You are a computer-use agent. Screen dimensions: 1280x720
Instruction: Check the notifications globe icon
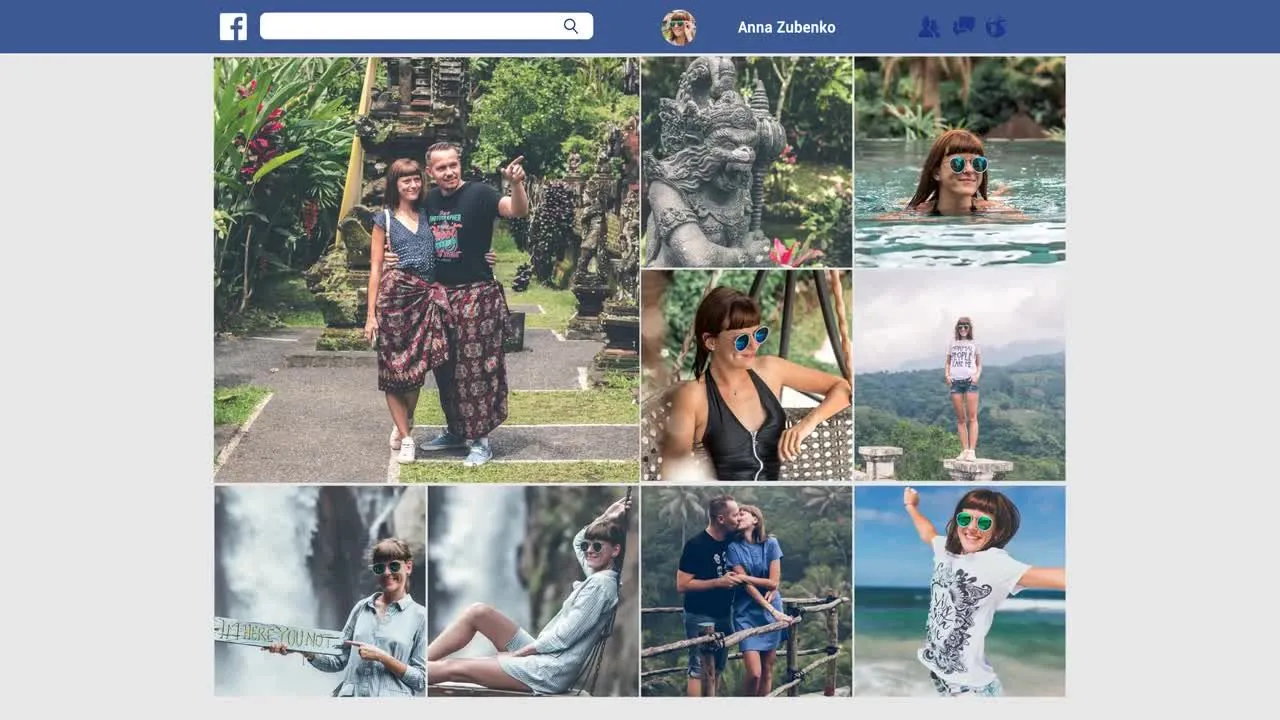click(x=996, y=27)
